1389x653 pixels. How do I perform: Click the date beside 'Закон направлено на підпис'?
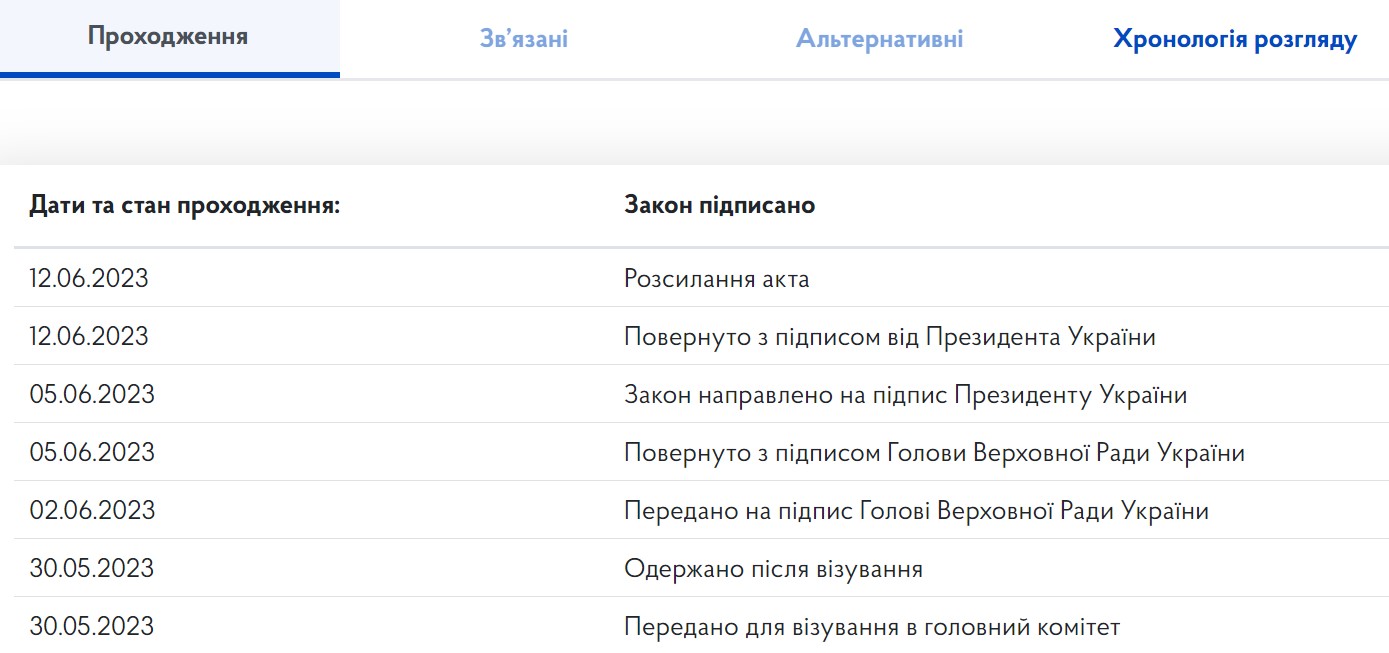pos(92,395)
